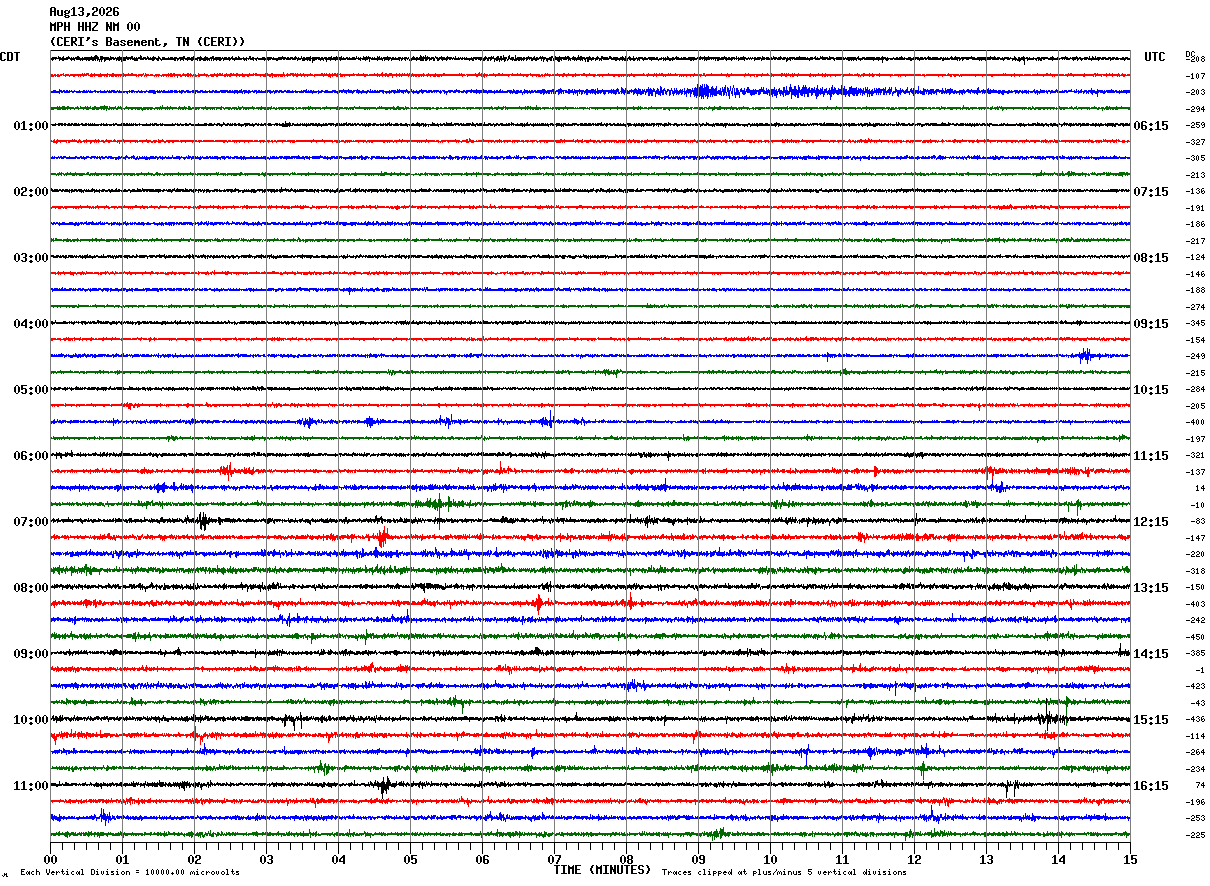Select the 07 minute tick label
The width and height of the screenshot is (1210, 886).
(x=554, y=859)
